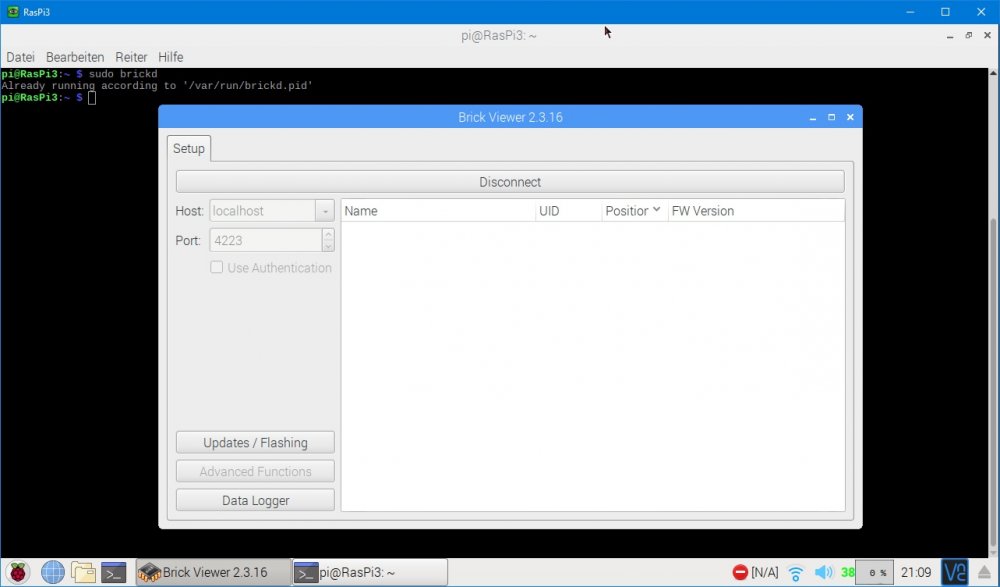Click the Port input field
1000x587 pixels.
(265, 240)
